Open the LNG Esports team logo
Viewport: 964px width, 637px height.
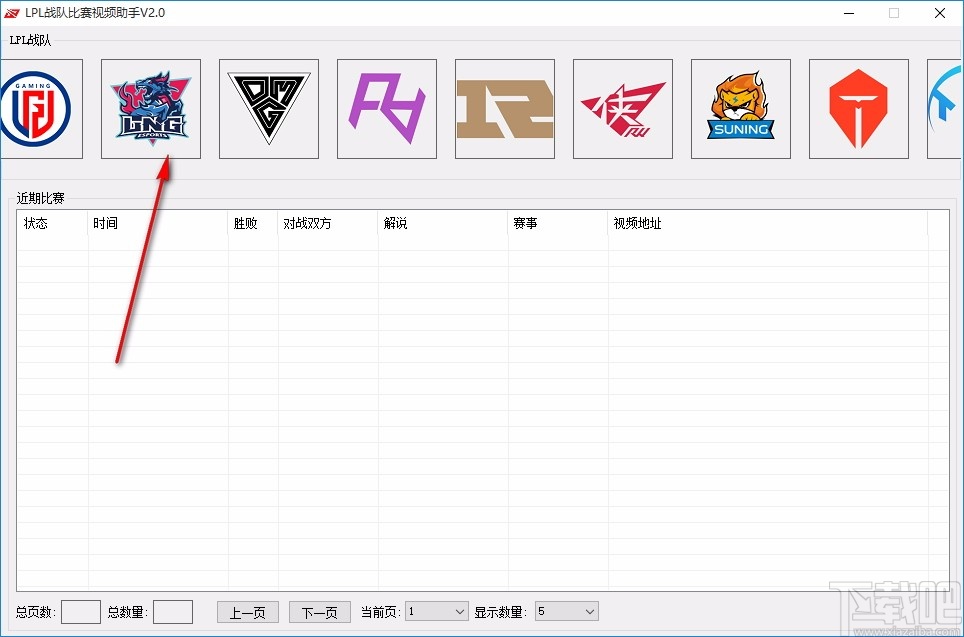[x=150, y=108]
